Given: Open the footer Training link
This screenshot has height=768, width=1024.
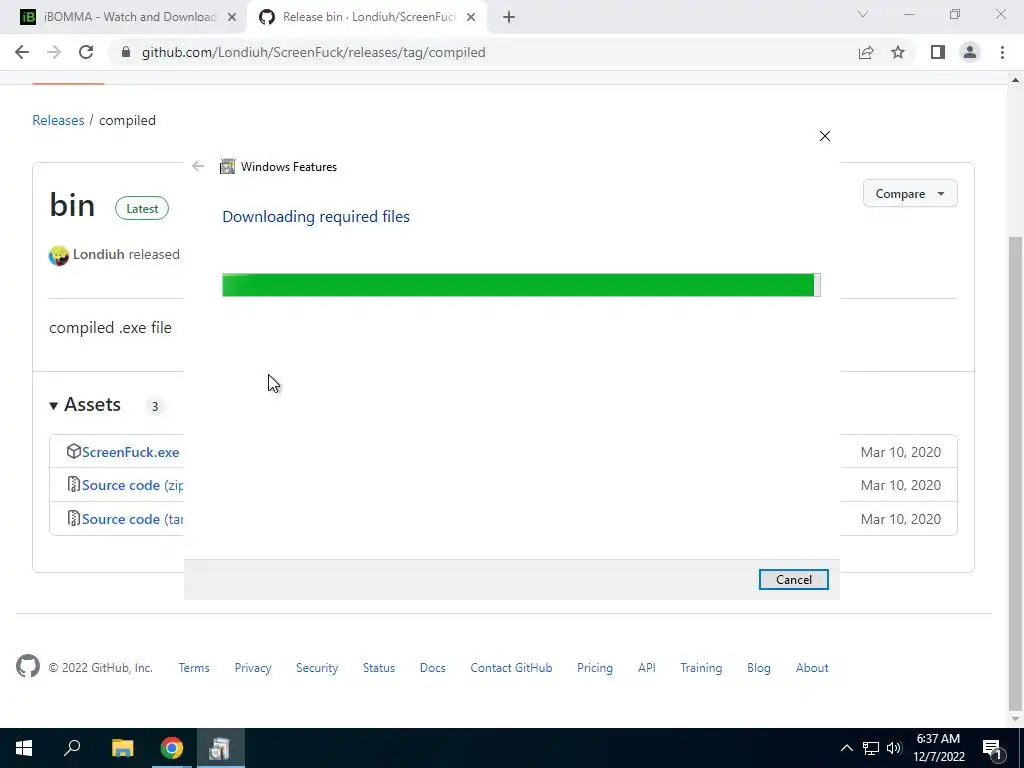Looking at the screenshot, I should pyautogui.click(x=701, y=667).
